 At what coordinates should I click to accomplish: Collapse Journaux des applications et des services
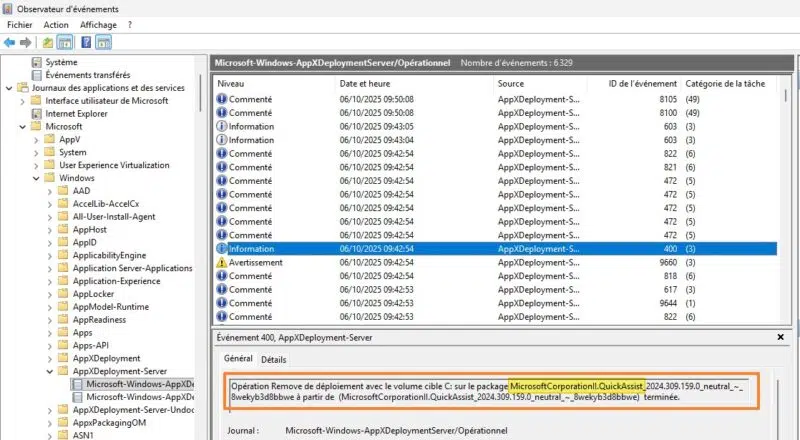[x=9, y=88]
